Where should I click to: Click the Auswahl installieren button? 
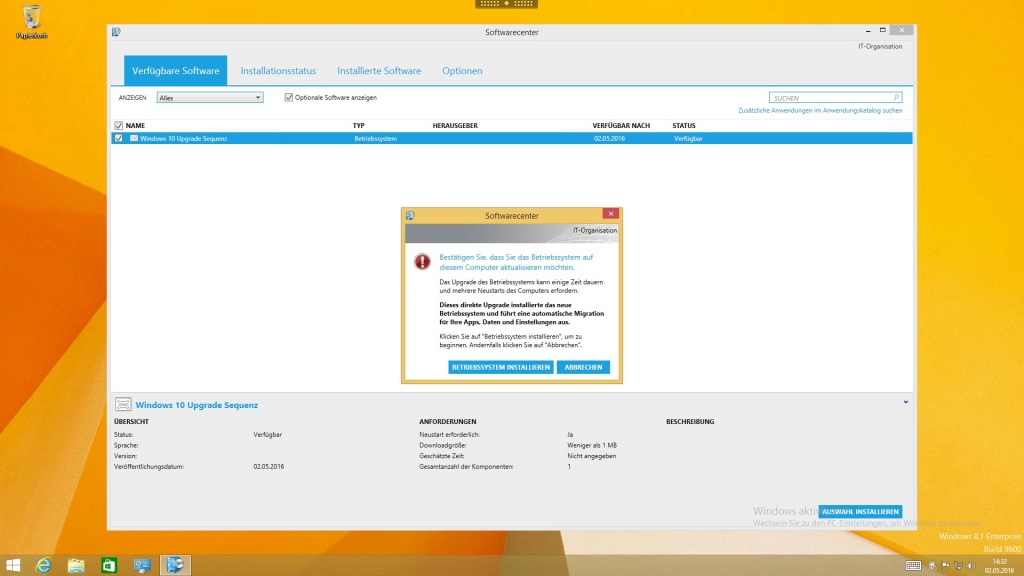tap(860, 511)
